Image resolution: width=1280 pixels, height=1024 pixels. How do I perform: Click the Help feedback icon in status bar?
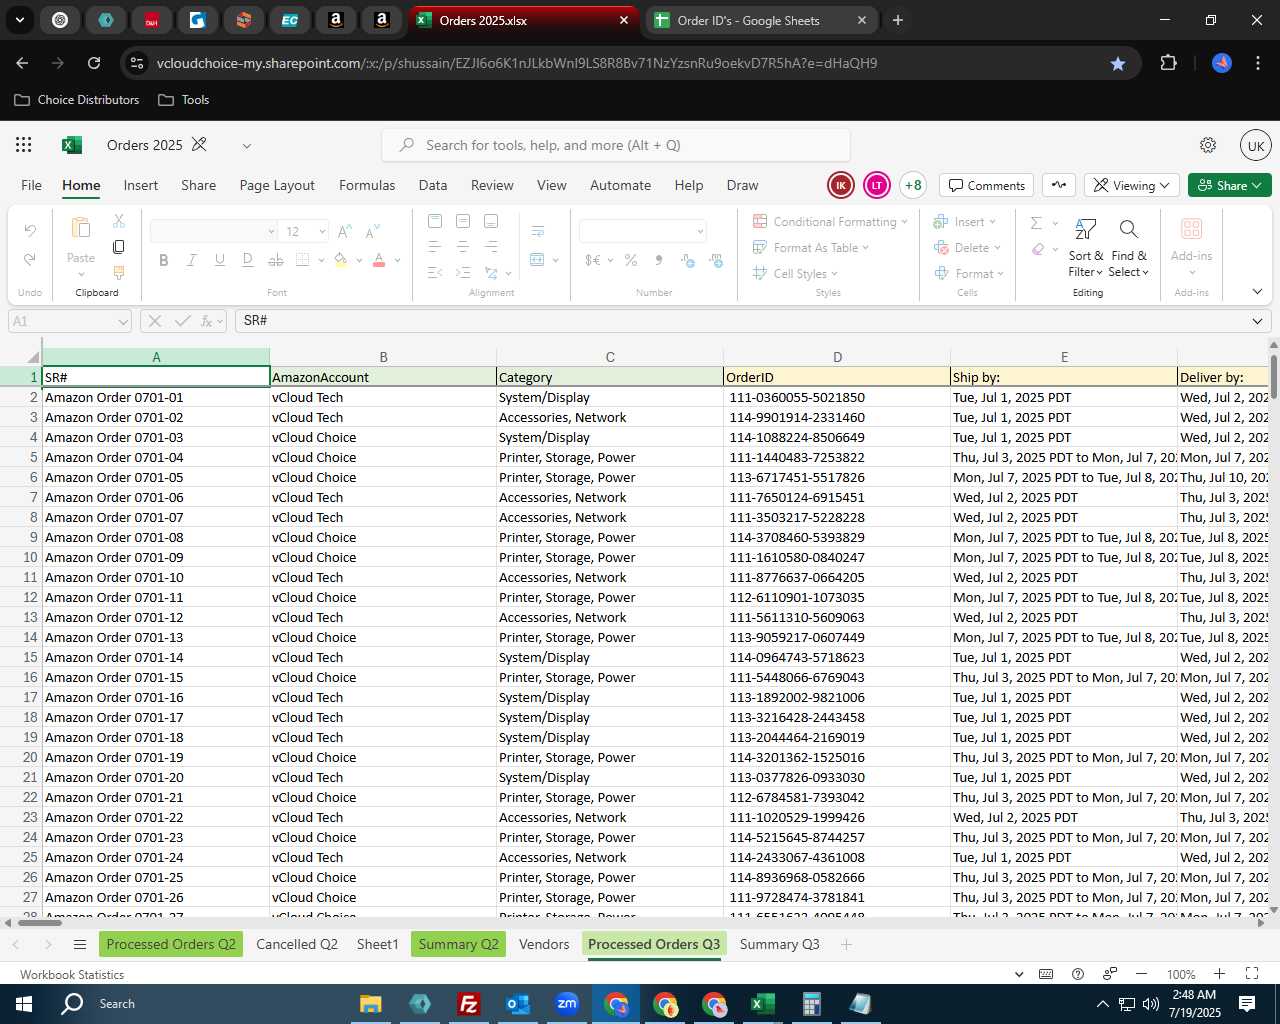click(x=1078, y=974)
